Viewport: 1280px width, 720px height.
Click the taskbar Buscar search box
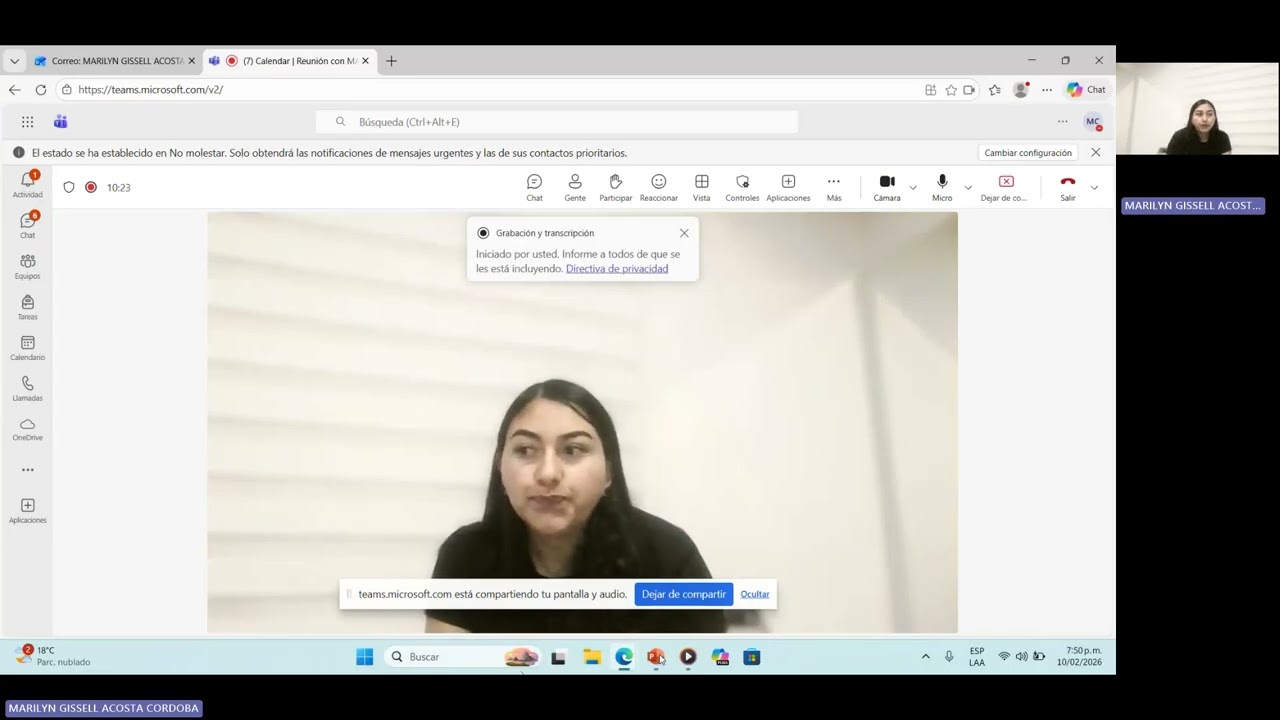pyautogui.click(x=465, y=657)
